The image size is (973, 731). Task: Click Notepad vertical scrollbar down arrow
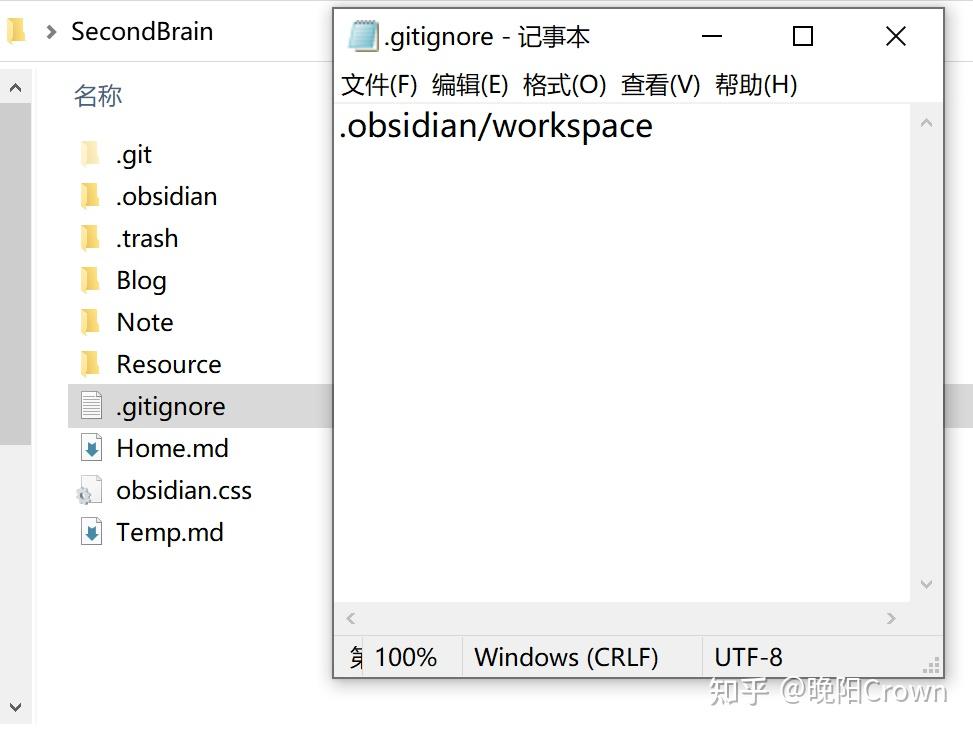[926, 584]
